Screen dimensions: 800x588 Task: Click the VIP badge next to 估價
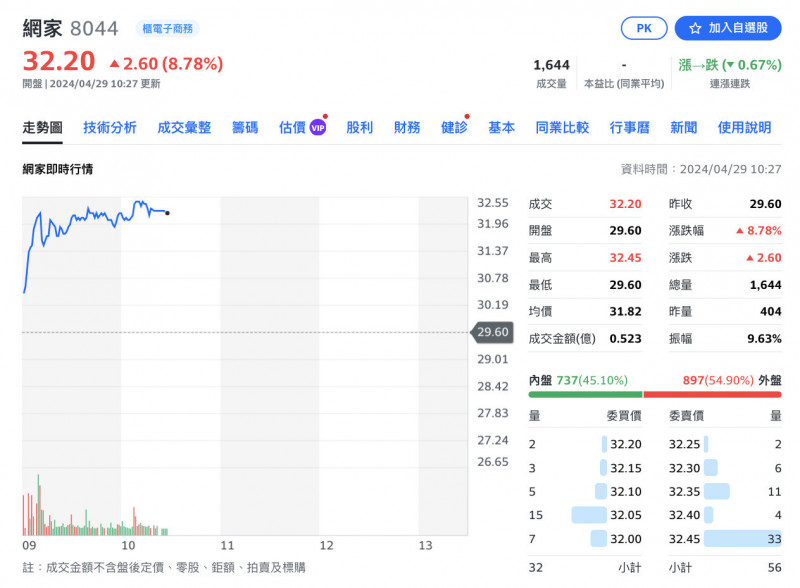(x=318, y=128)
